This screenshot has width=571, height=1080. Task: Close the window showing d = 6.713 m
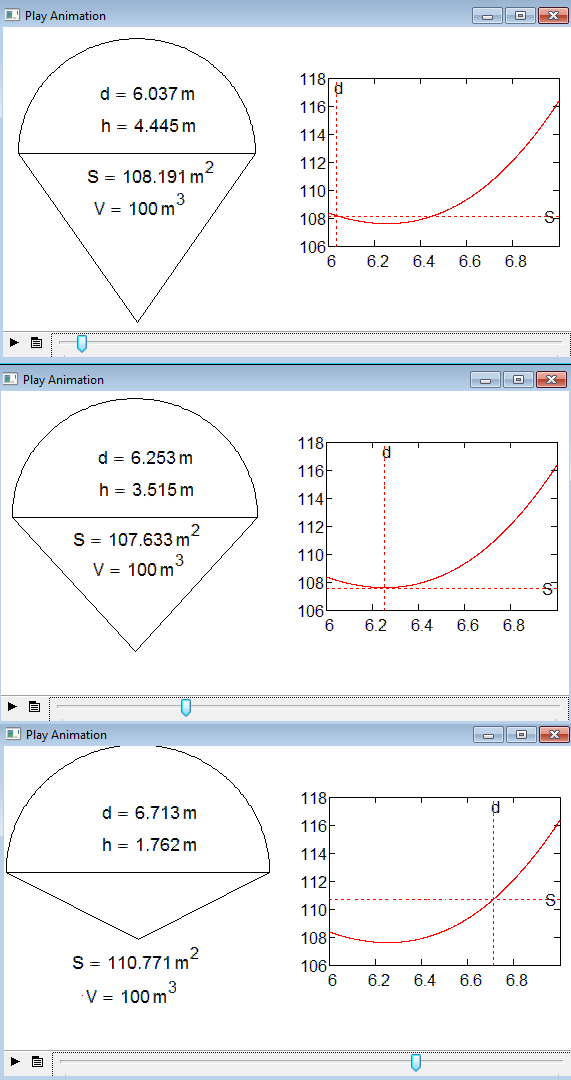(555, 735)
